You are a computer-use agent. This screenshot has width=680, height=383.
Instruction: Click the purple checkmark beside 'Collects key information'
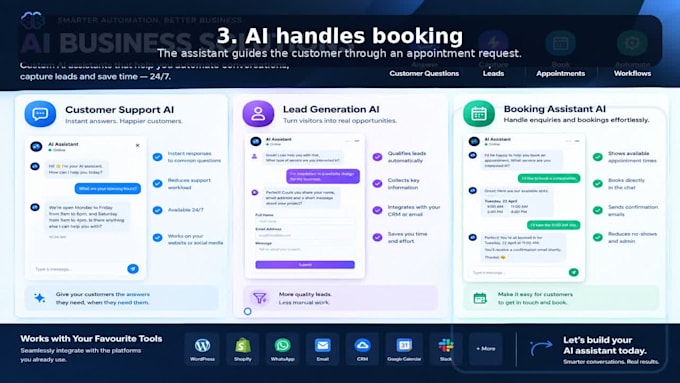click(377, 184)
